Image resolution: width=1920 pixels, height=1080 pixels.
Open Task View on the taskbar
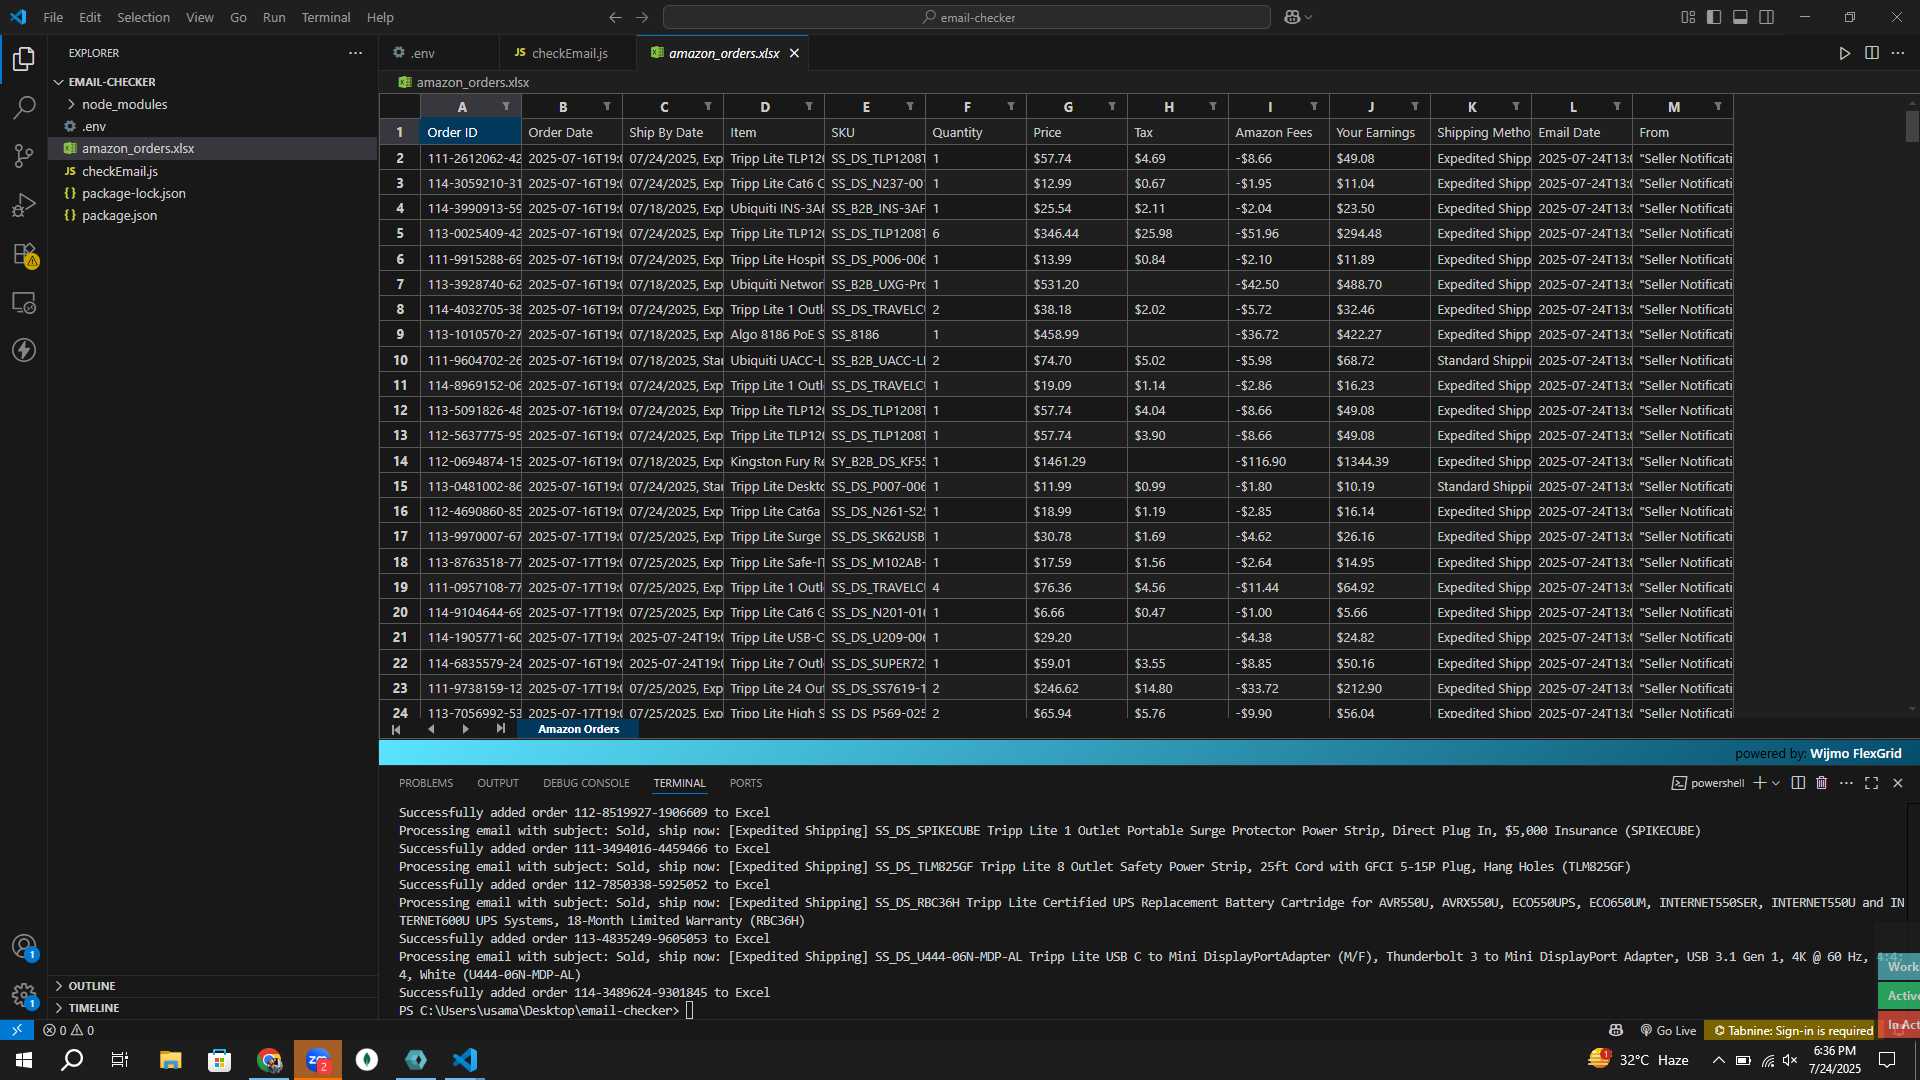pos(120,1060)
